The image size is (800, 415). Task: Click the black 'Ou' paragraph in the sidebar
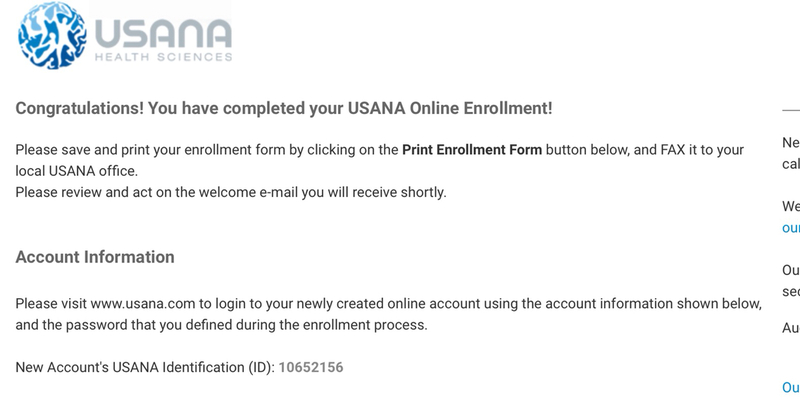[790, 270]
